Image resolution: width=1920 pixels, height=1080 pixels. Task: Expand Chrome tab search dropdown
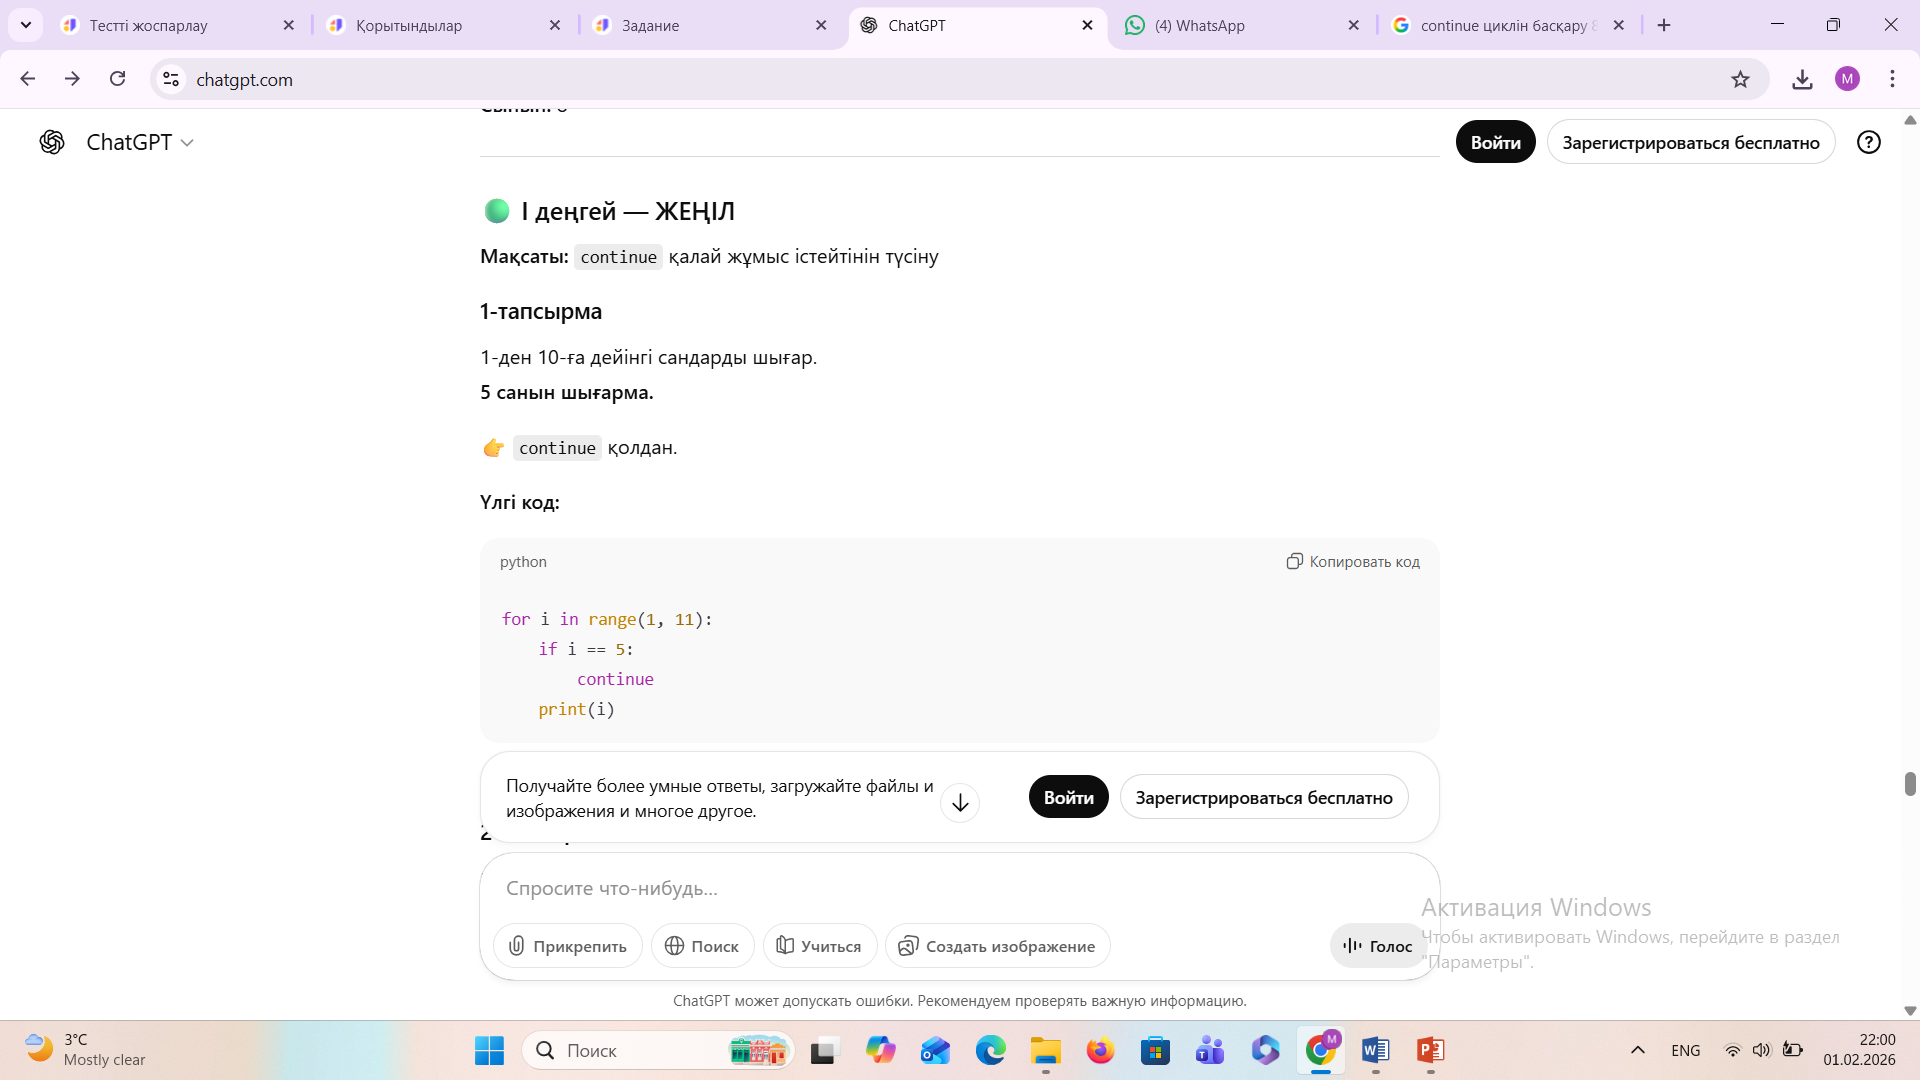[26, 25]
